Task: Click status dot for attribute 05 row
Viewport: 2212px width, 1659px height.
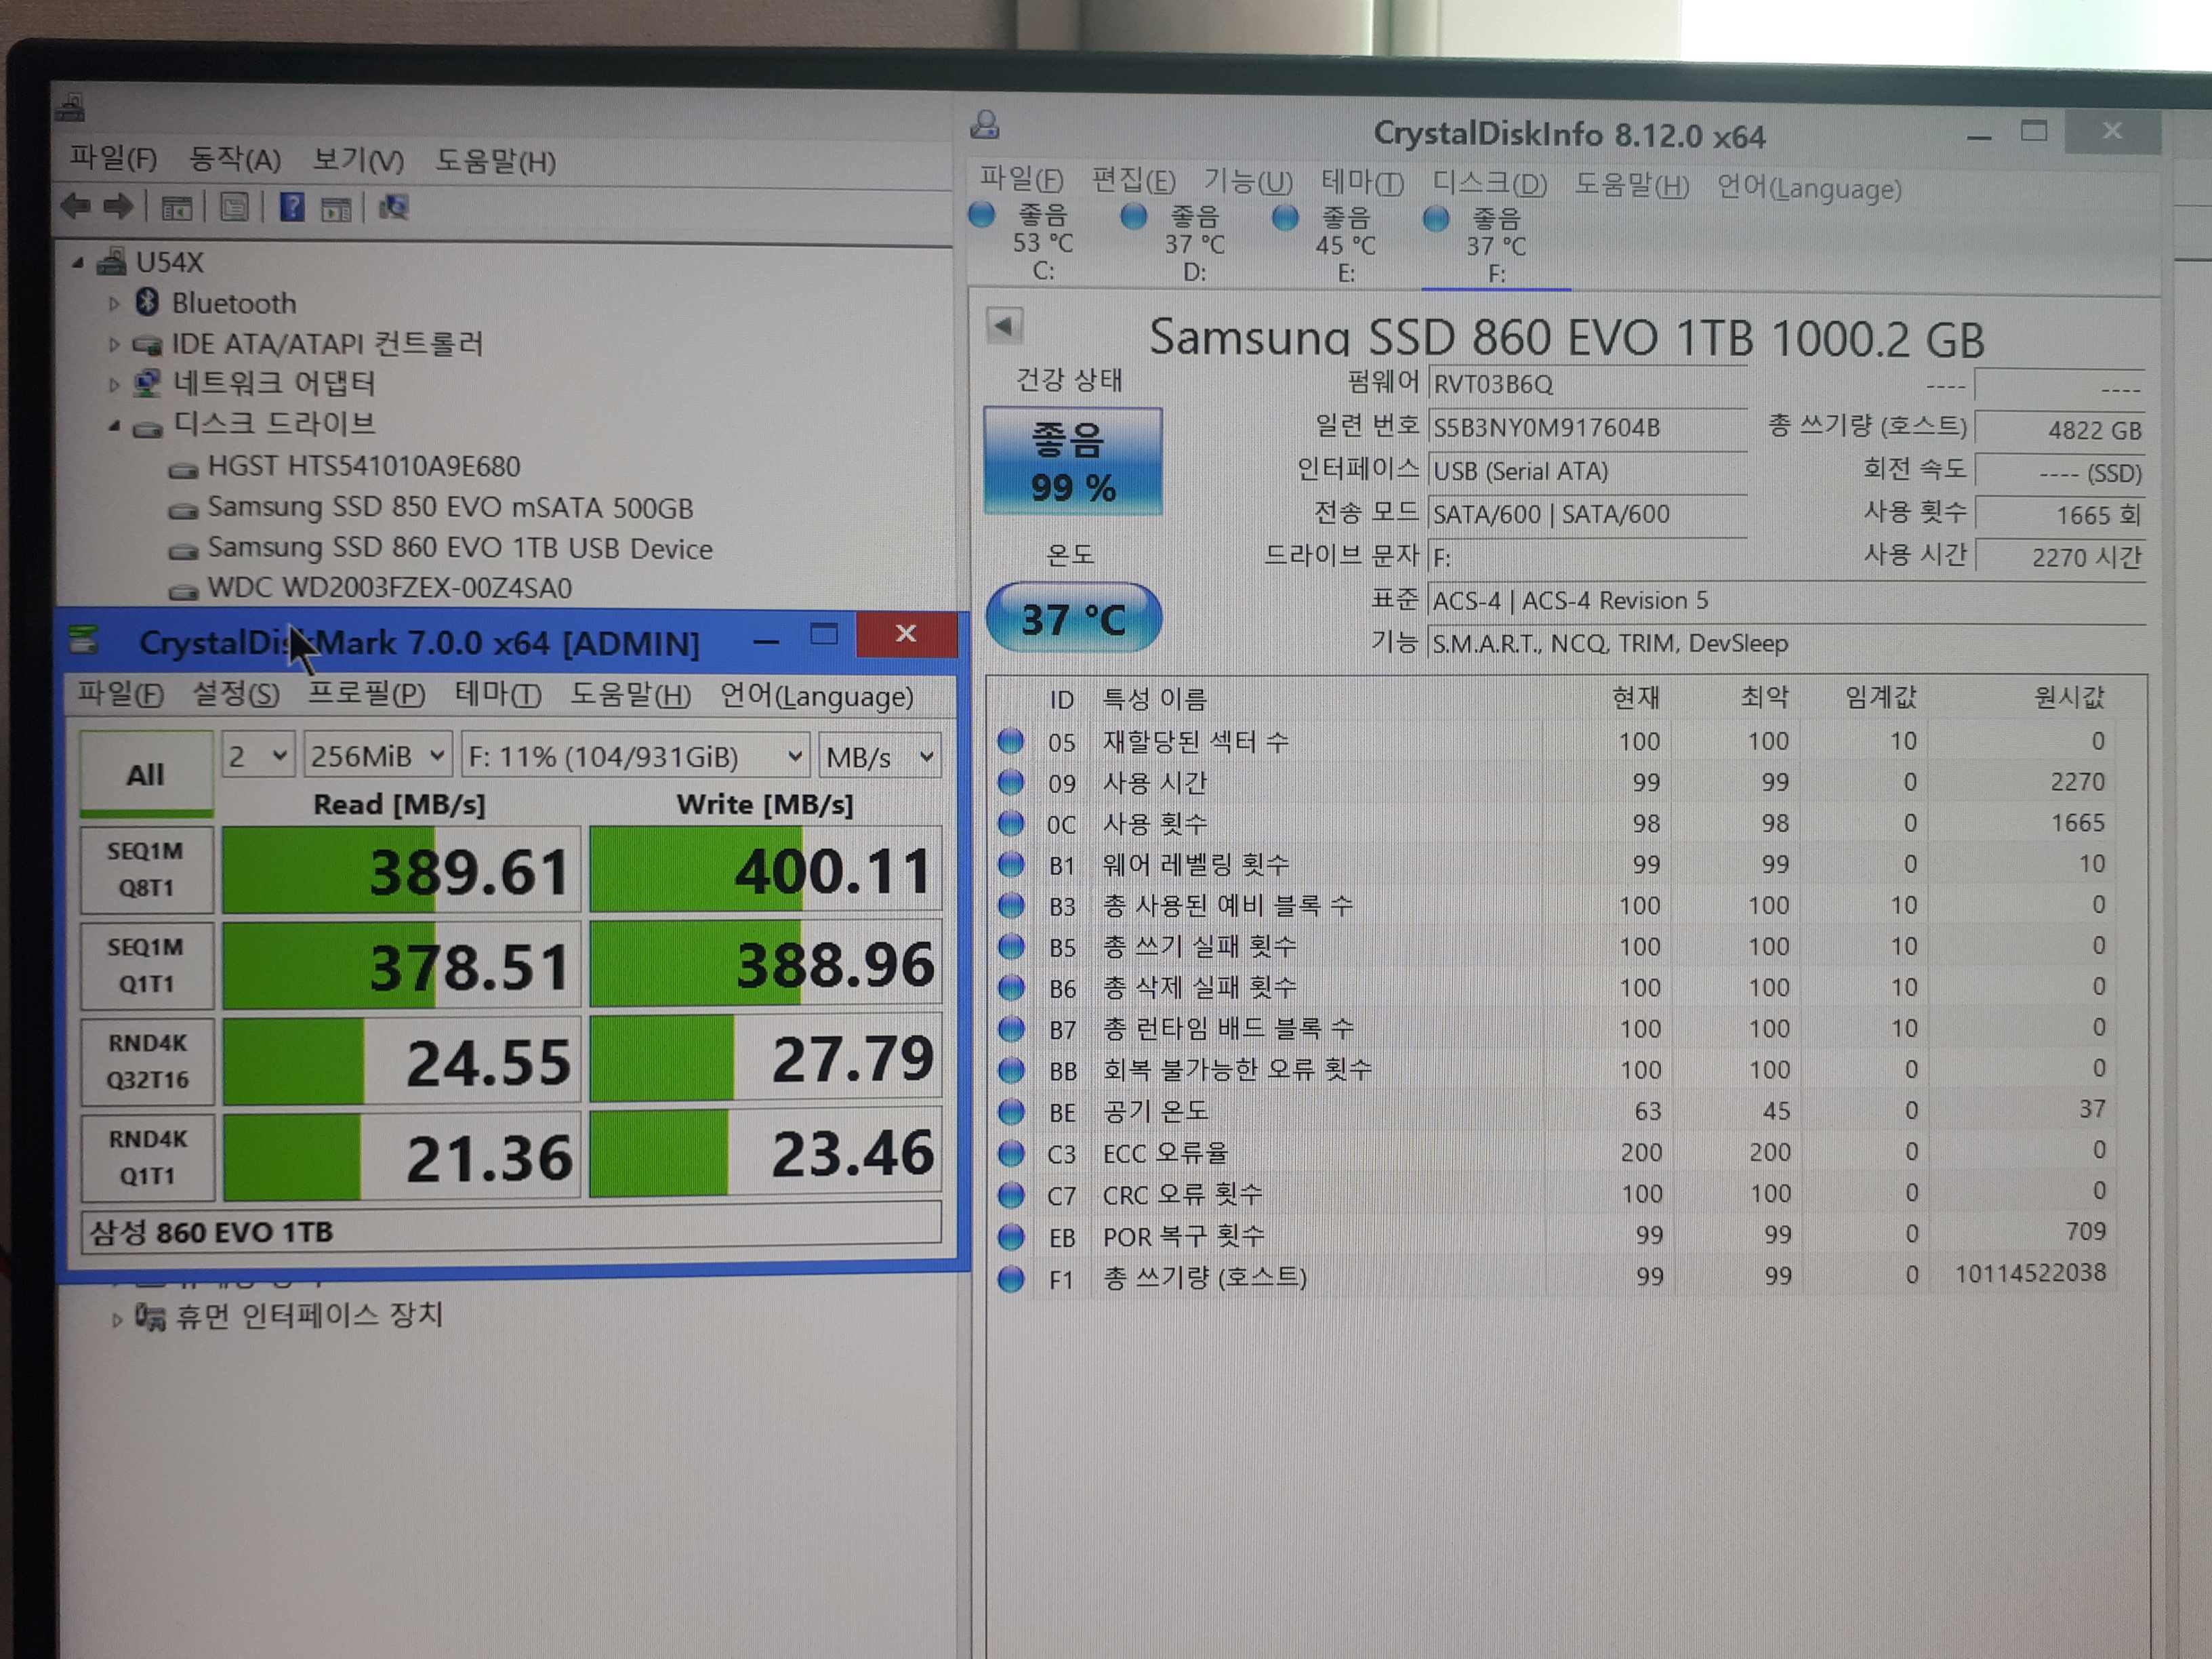Action: pyautogui.click(x=1011, y=741)
